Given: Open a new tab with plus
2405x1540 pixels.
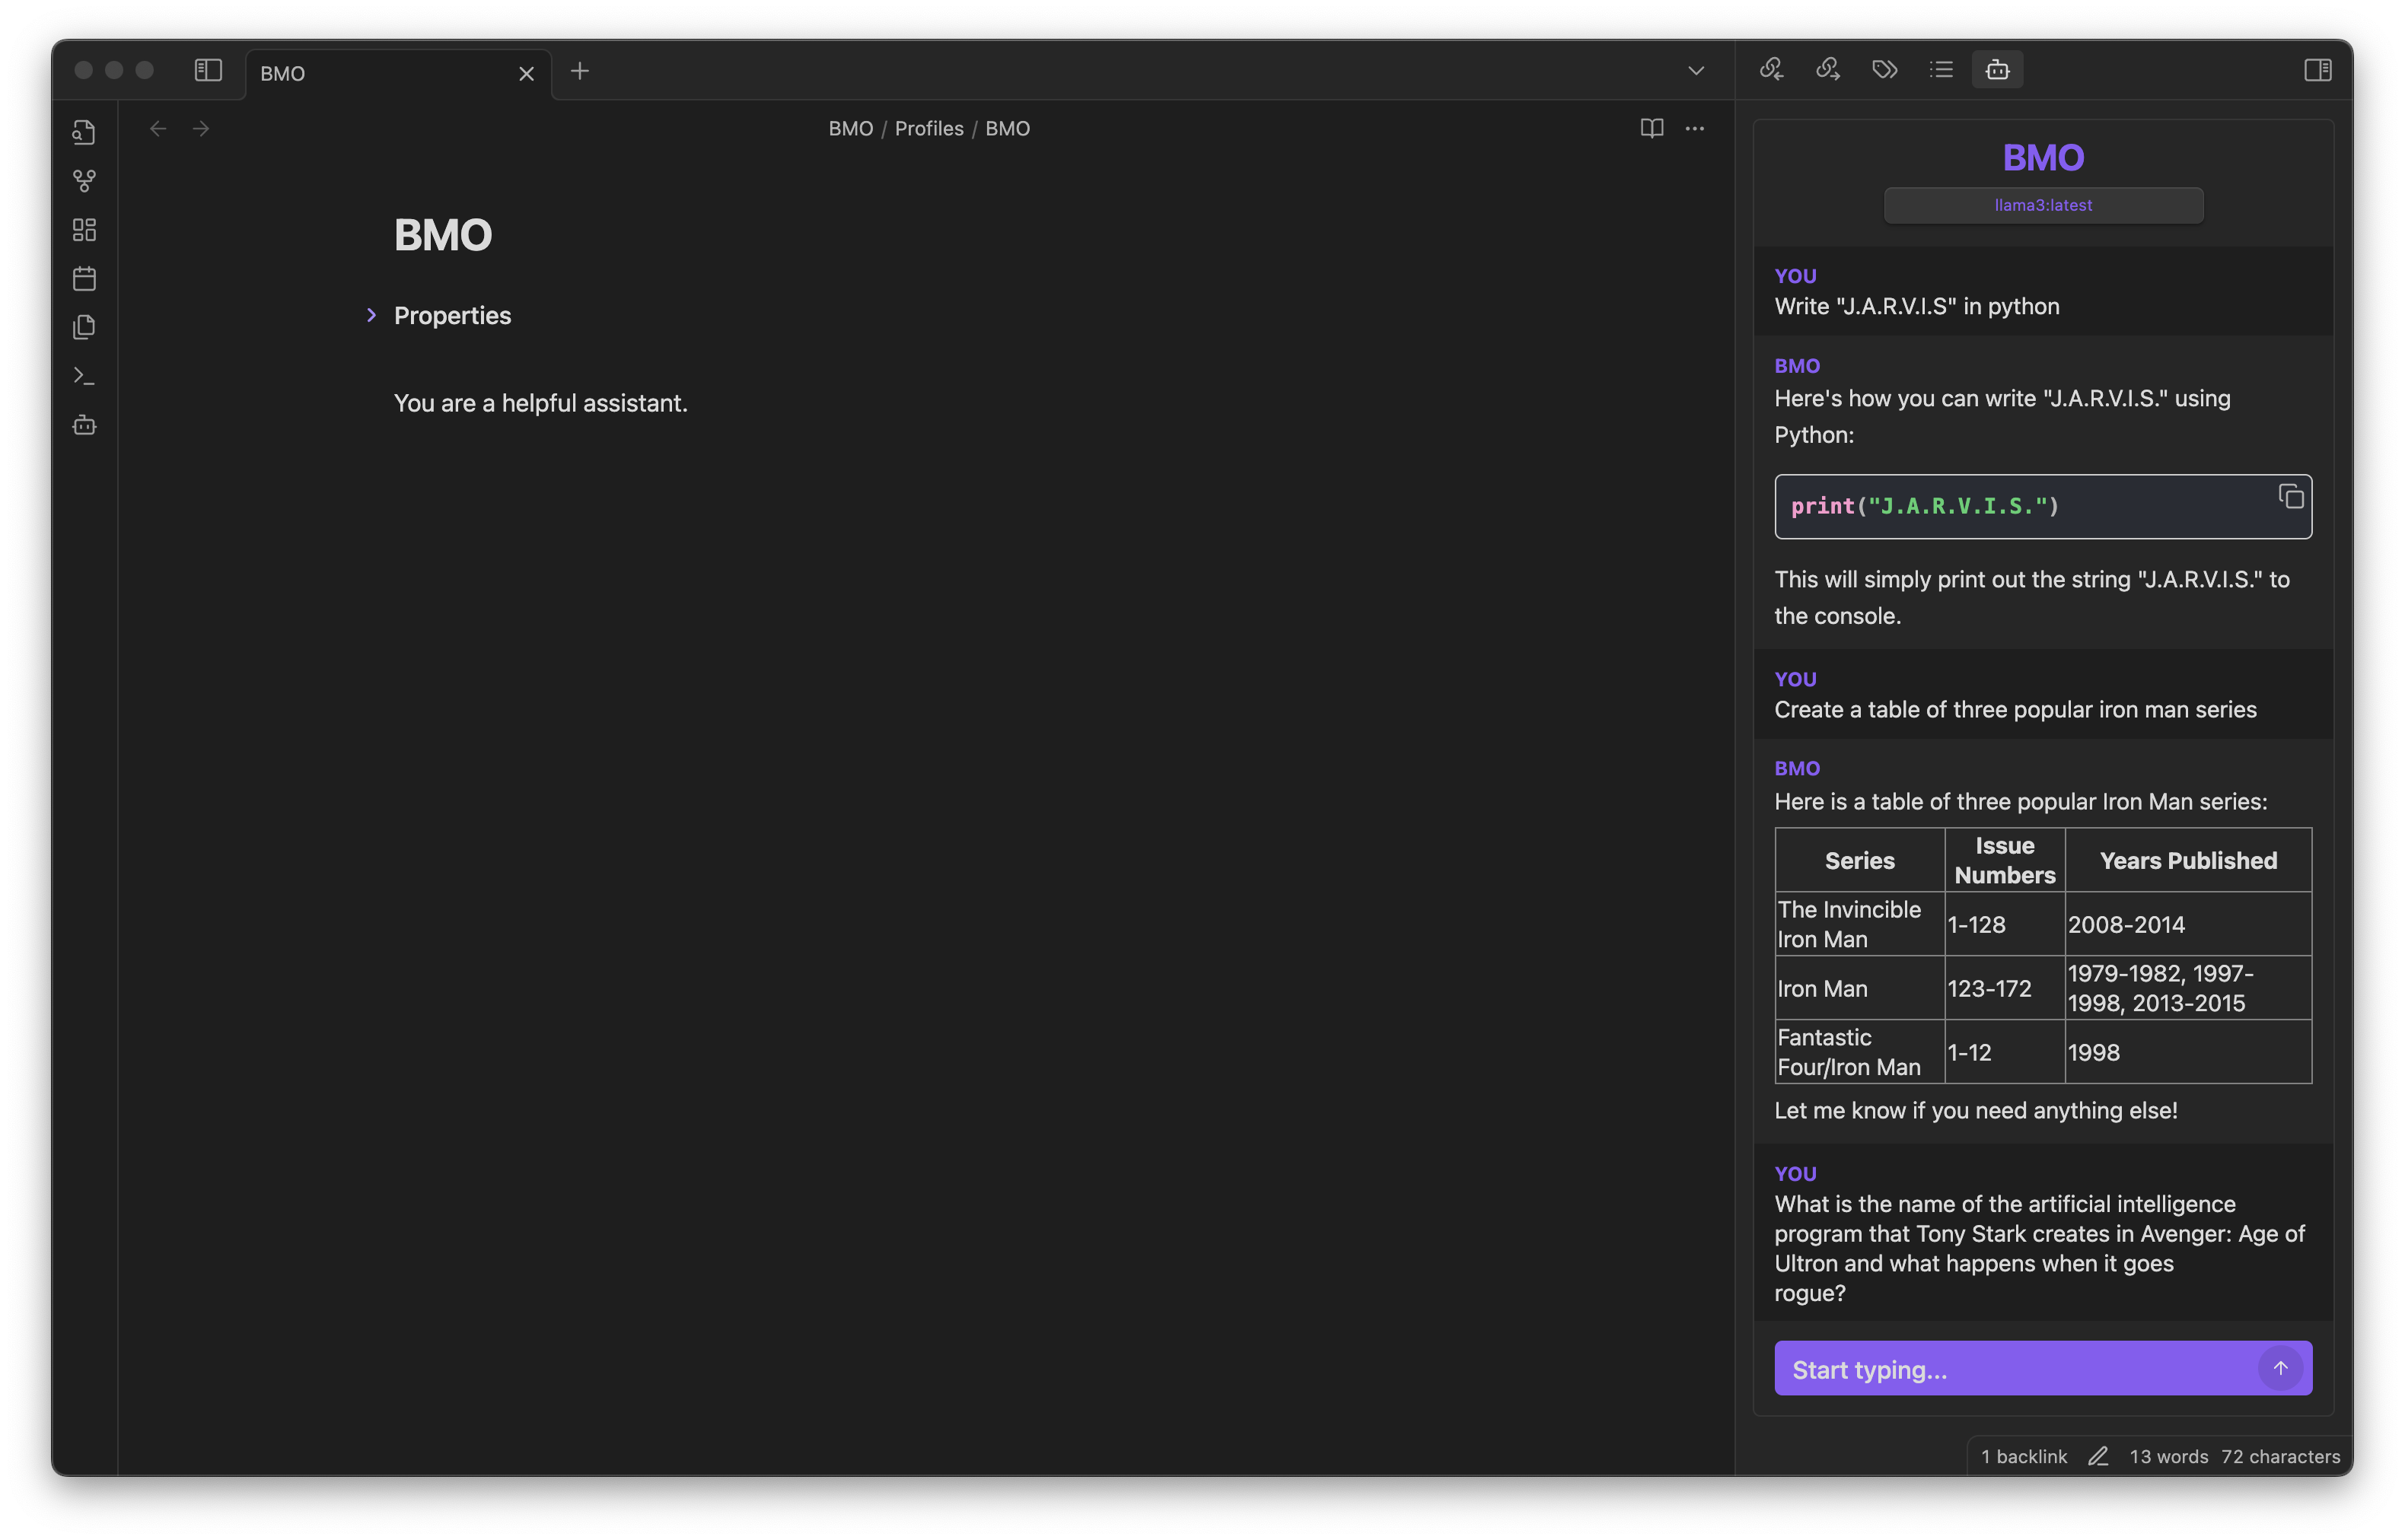Looking at the screenshot, I should (x=580, y=71).
